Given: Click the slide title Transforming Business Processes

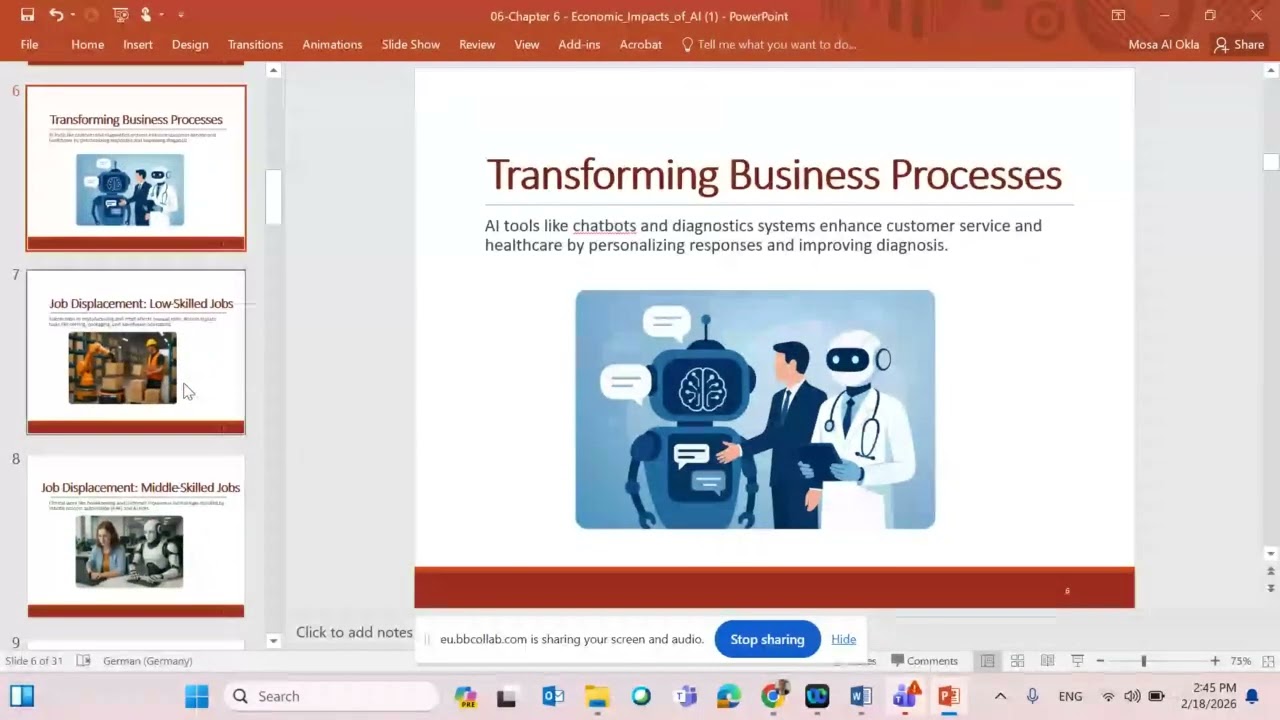Looking at the screenshot, I should 774,175.
